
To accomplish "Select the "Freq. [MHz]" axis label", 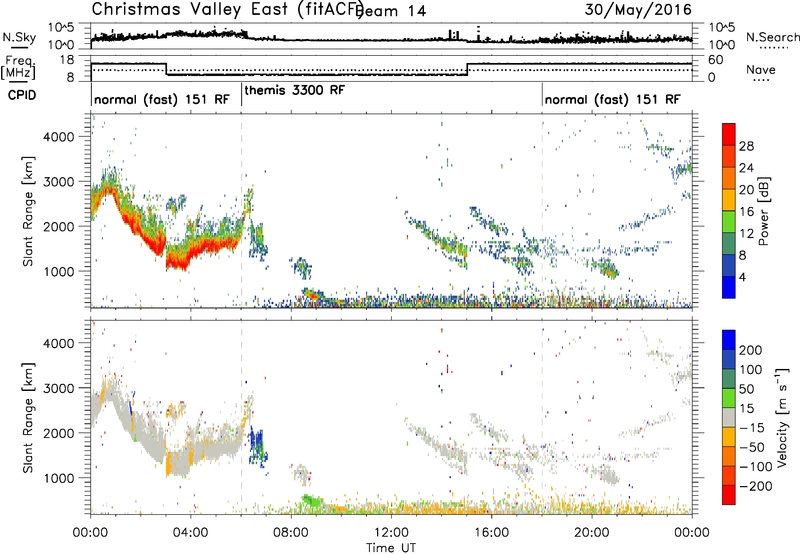I will click(x=18, y=68).
